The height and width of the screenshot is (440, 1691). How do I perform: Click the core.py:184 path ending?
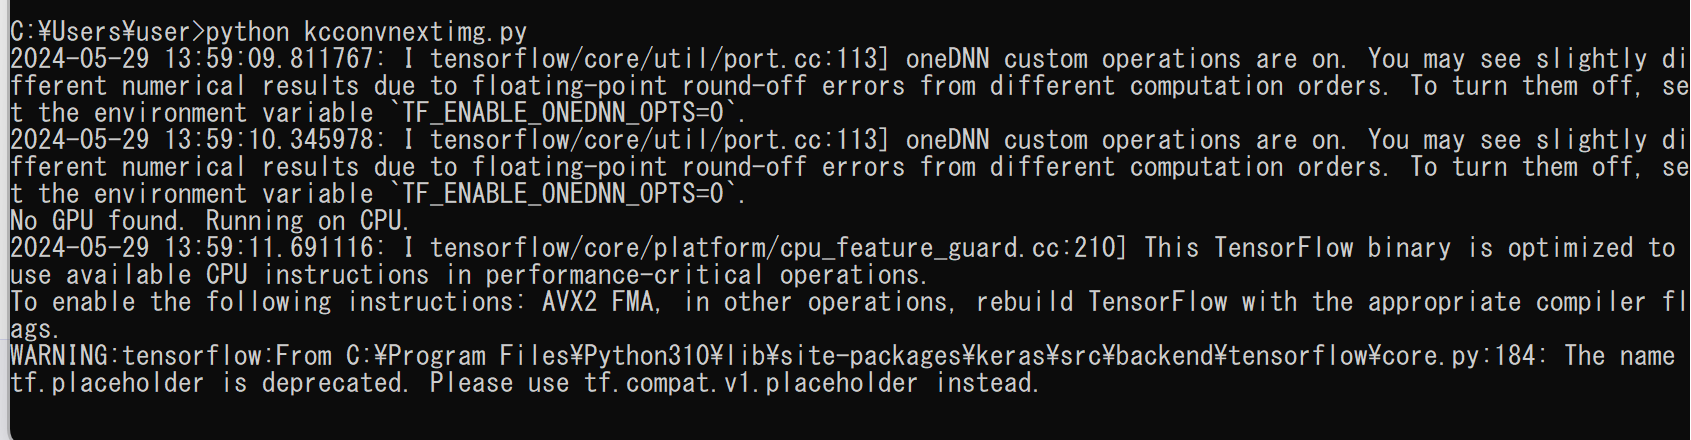coord(1463,356)
